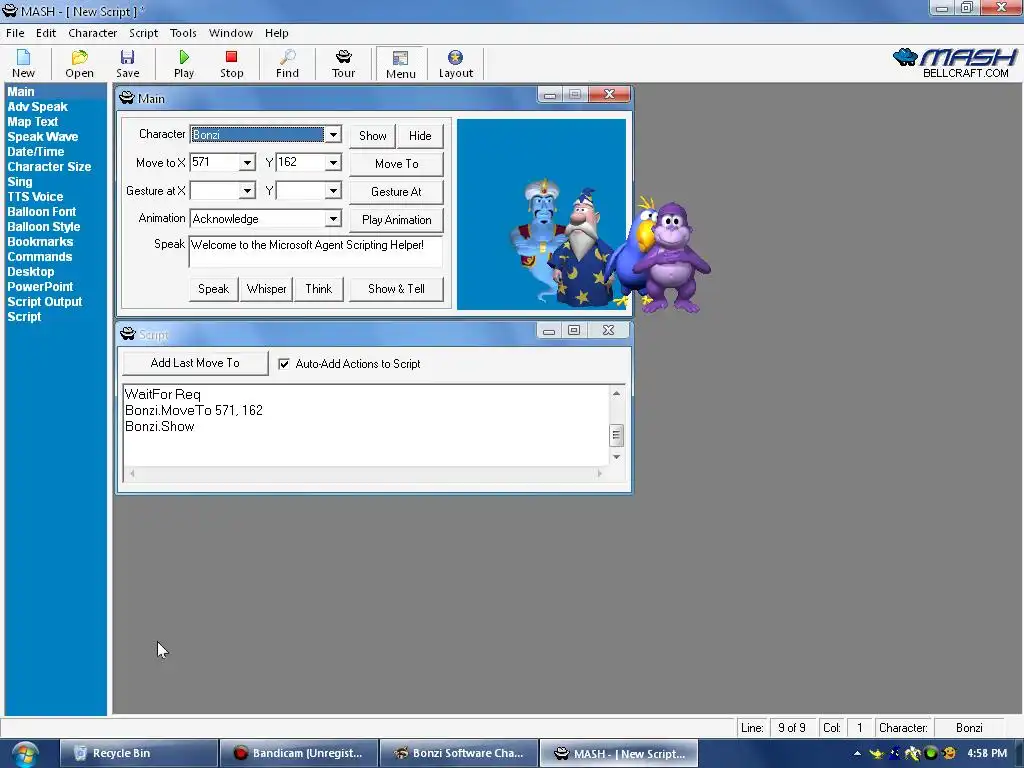Image resolution: width=1024 pixels, height=768 pixels.
Task: Open the Tools menu
Action: click(x=183, y=33)
